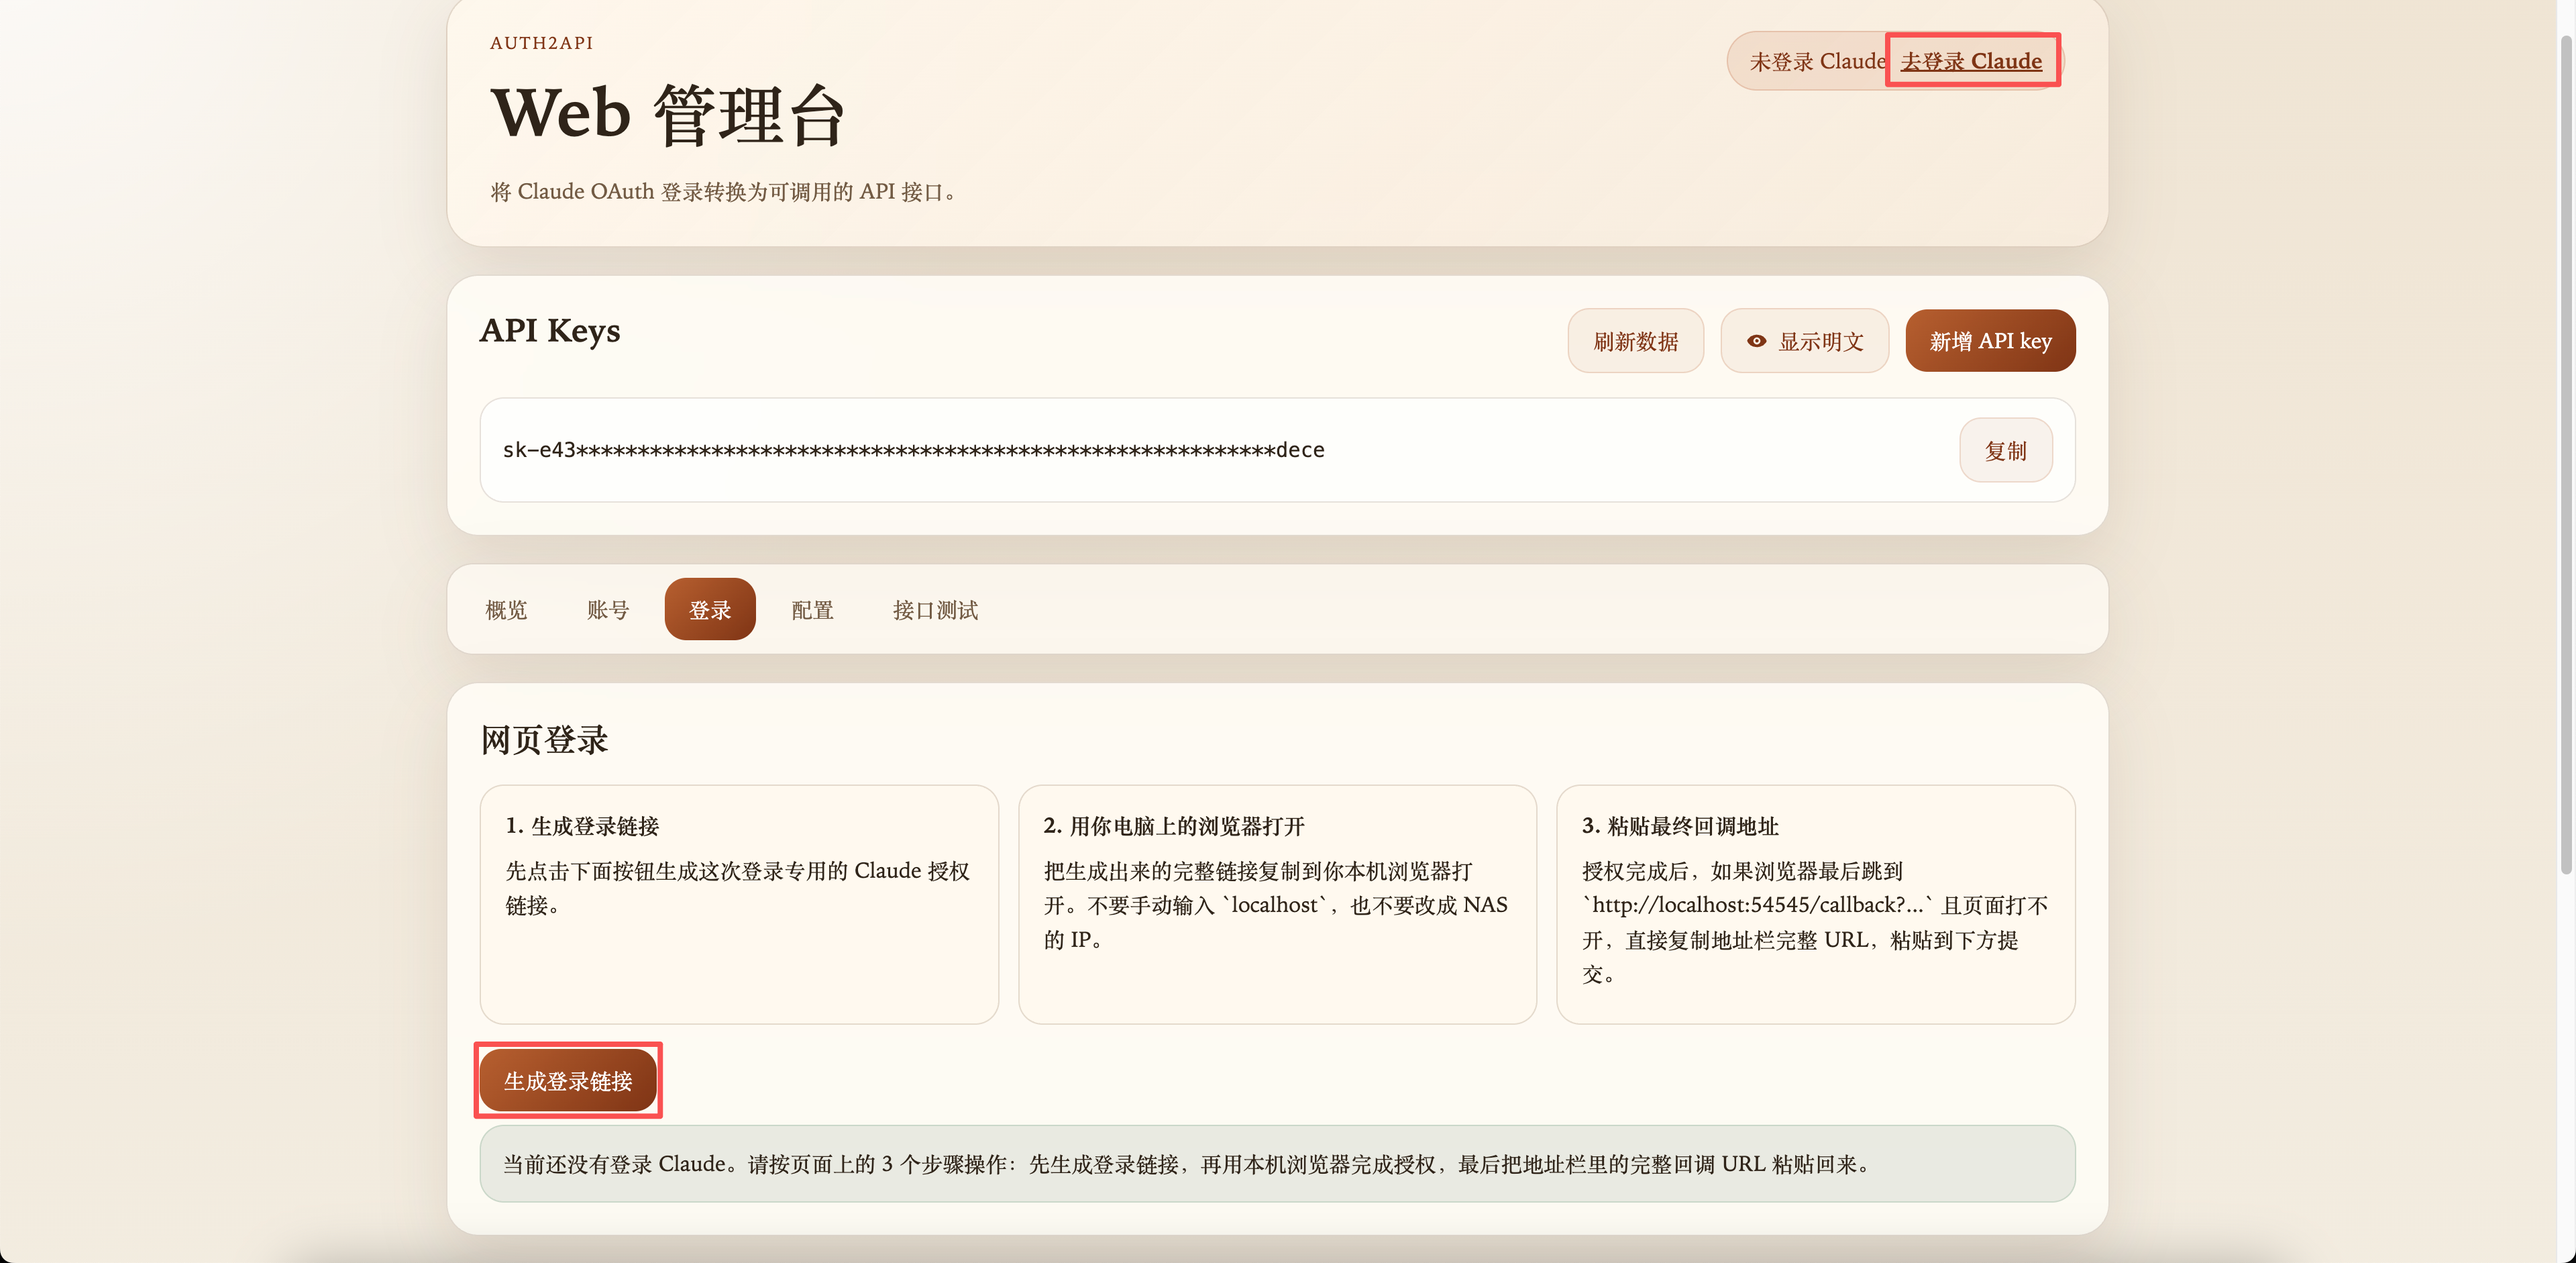Click the page vertical scrollbar thumb

click(2565, 455)
